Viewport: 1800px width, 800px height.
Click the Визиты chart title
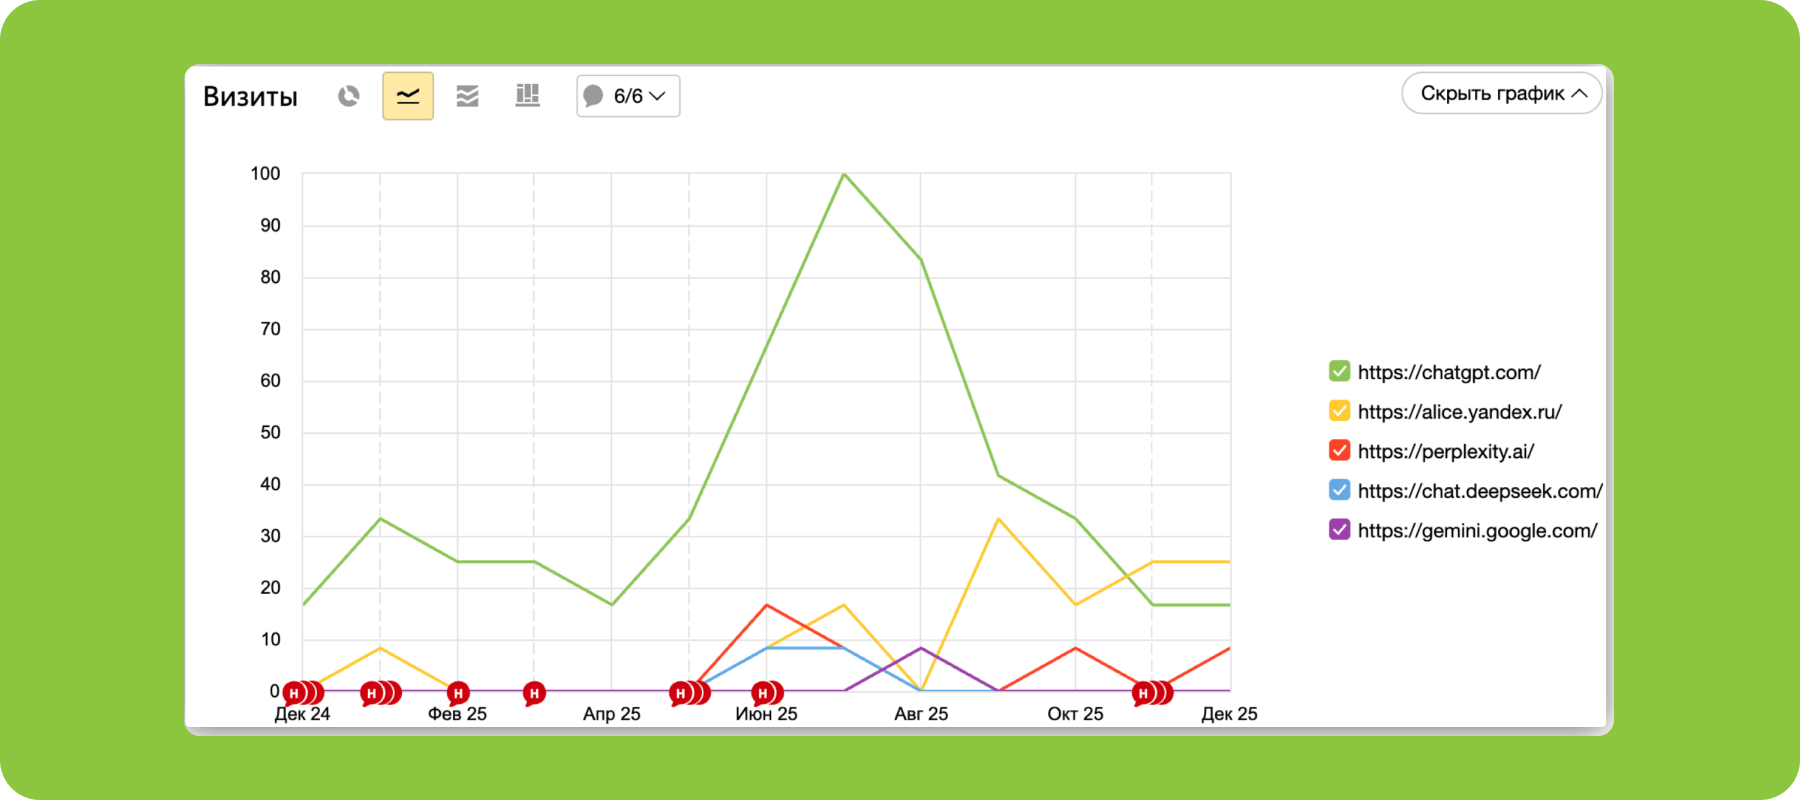click(x=250, y=96)
